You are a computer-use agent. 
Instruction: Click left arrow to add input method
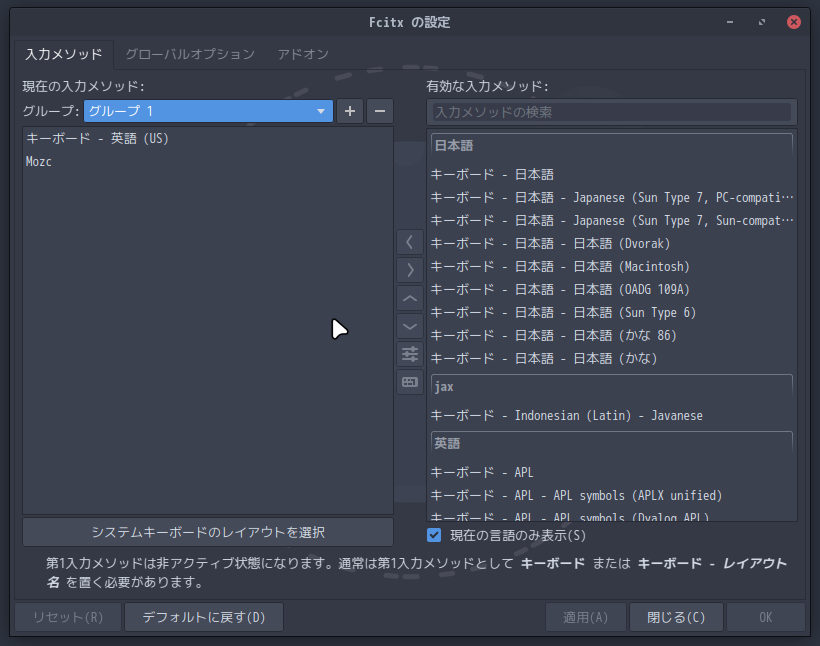[x=410, y=242]
